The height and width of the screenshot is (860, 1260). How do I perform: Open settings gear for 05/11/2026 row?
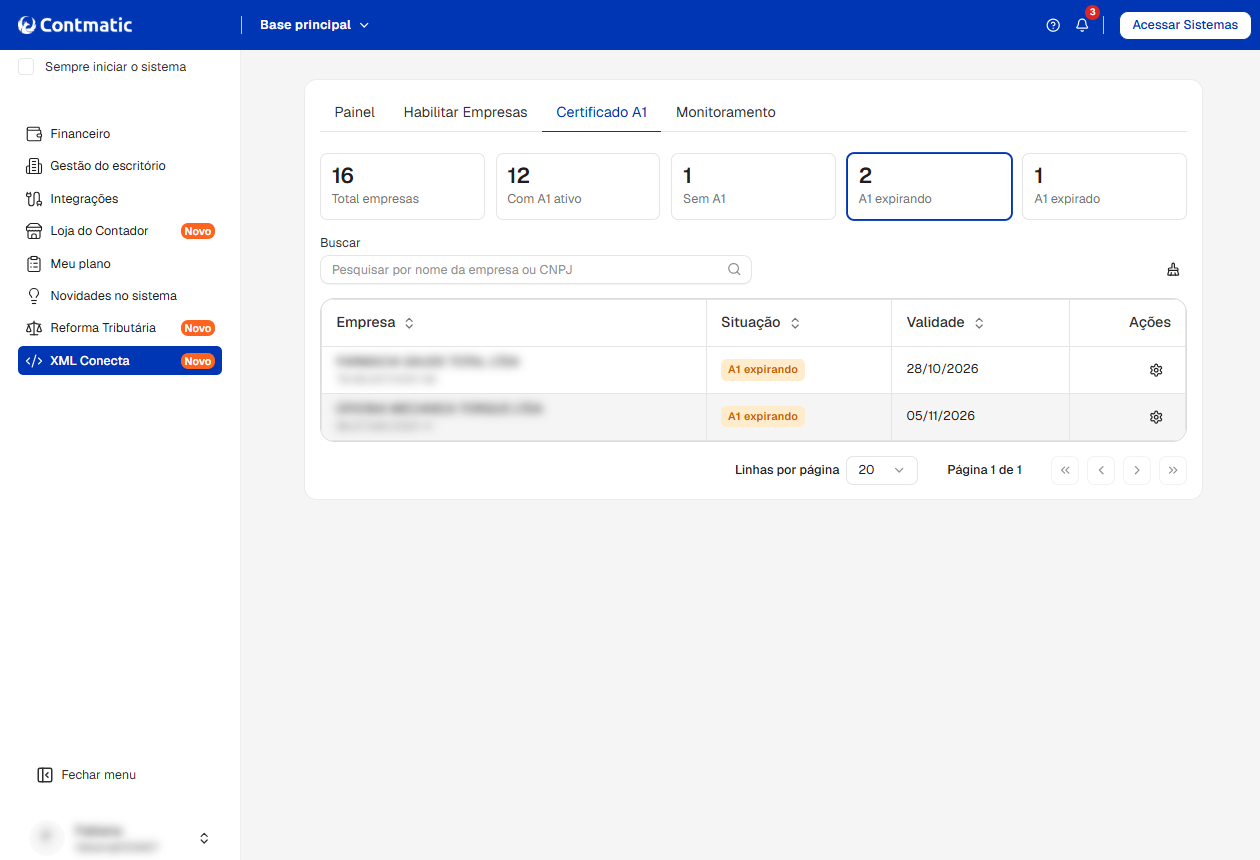(x=1156, y=417)
